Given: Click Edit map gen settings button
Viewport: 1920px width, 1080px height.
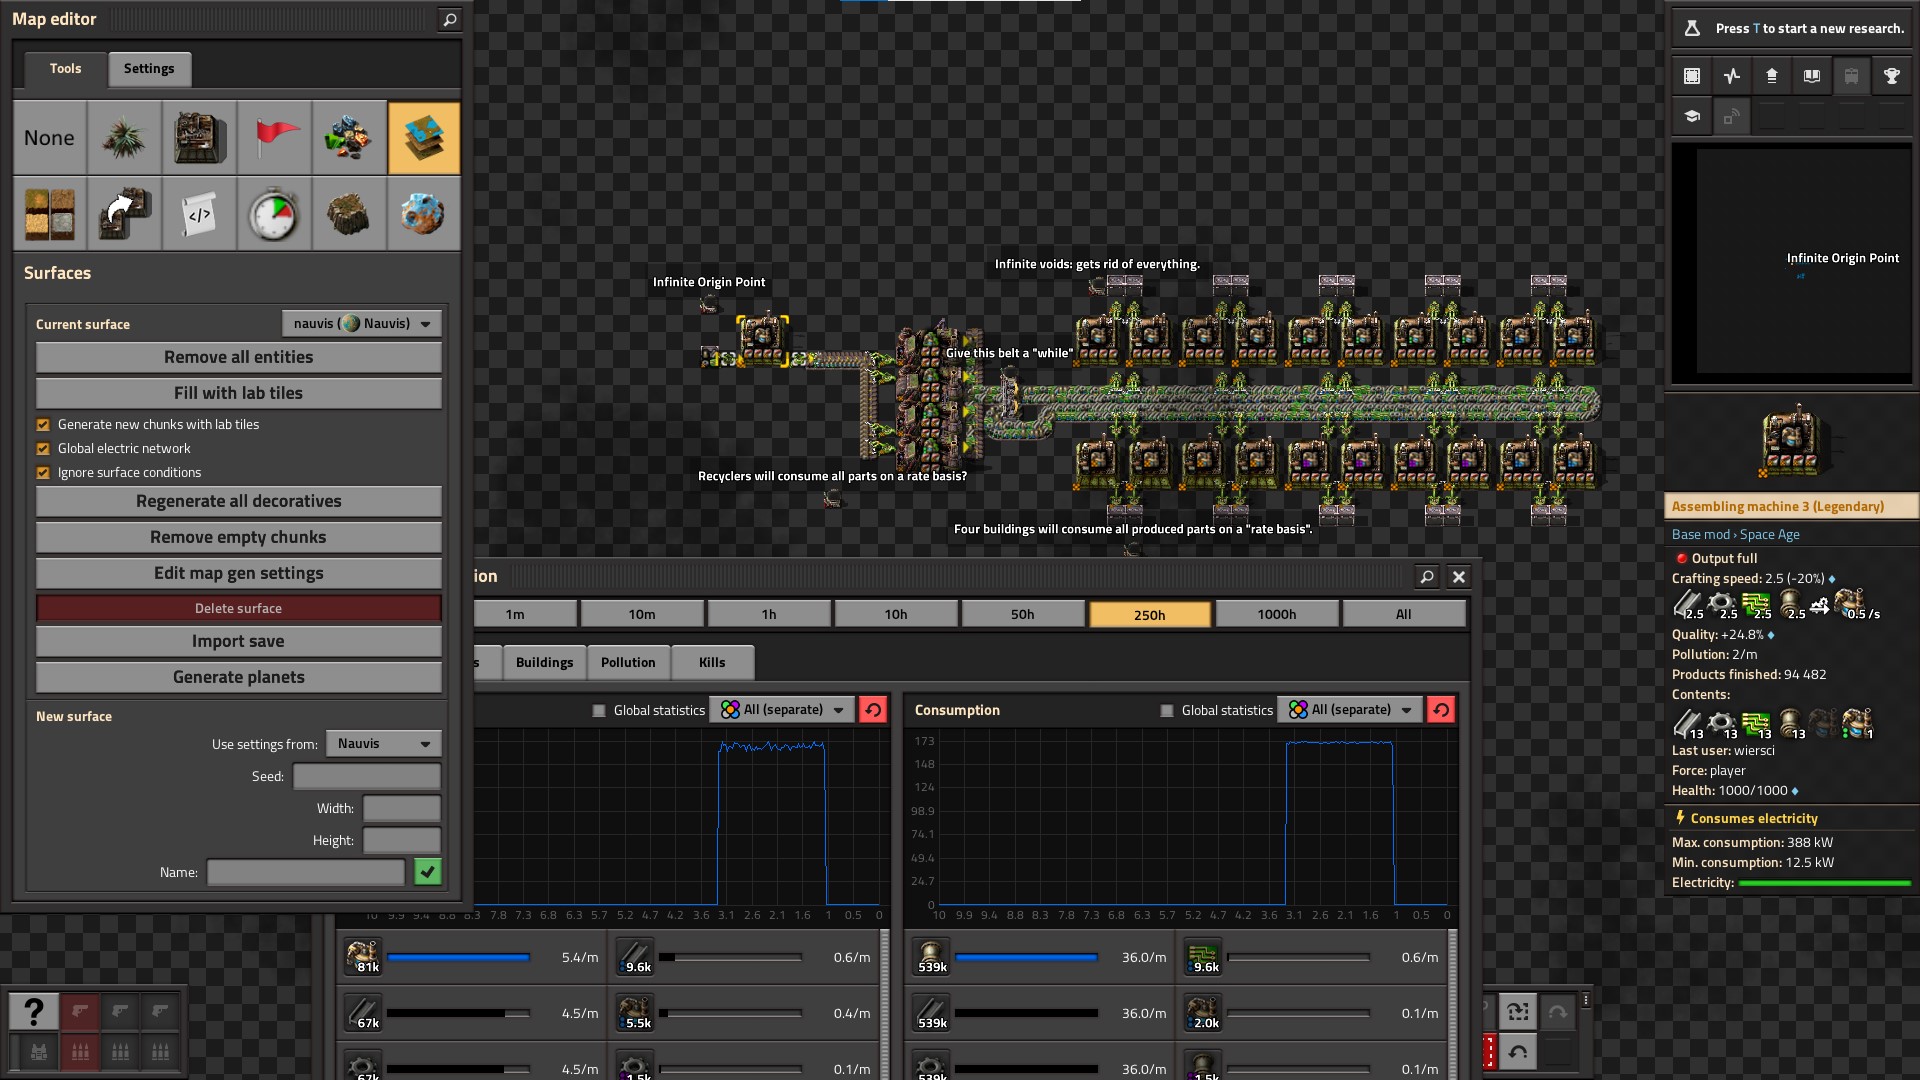Looking at the screenshot, I should point(238,573).
